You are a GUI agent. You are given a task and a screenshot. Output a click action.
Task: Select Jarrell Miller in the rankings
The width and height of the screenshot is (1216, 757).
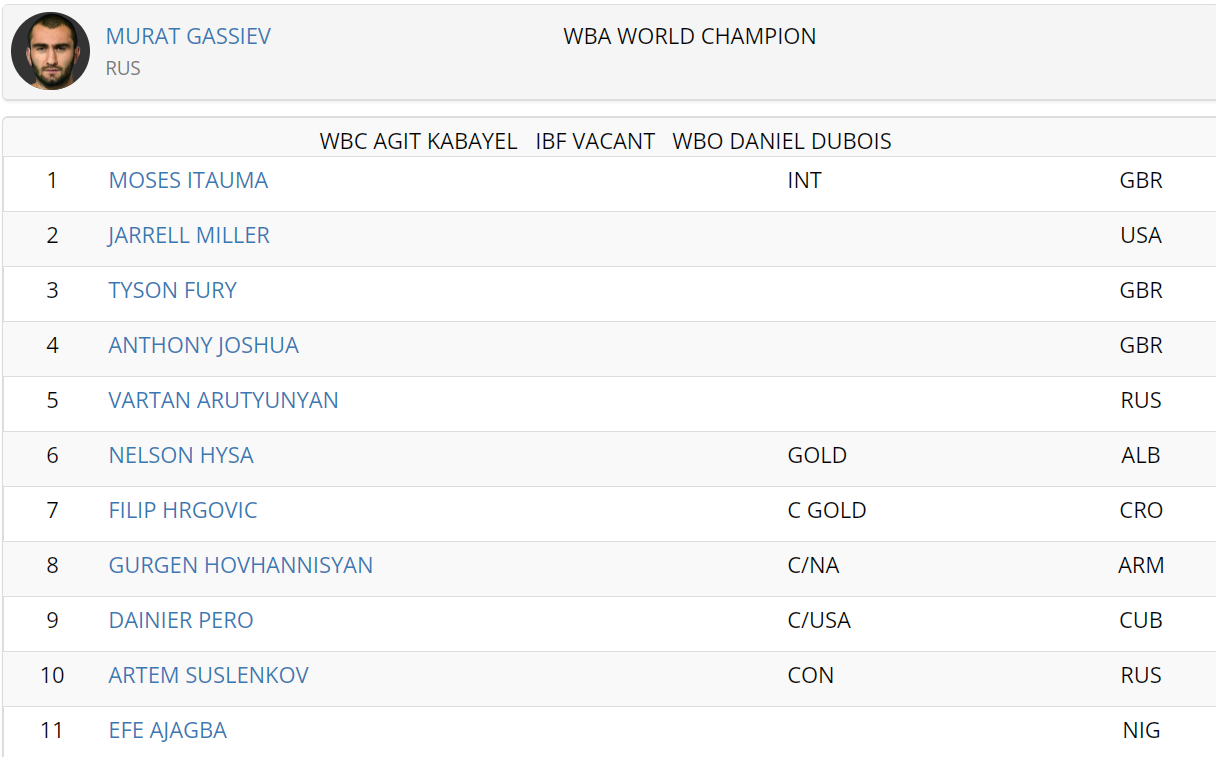pos(189,235)
